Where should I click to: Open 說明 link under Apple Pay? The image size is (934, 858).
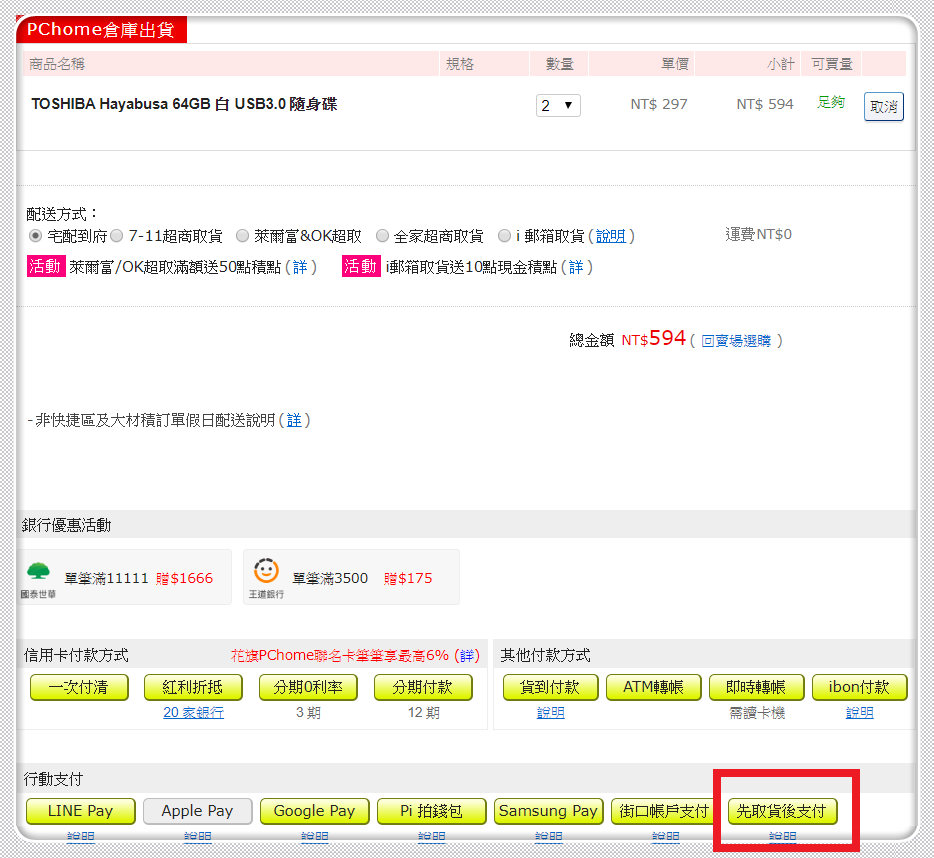[198, 836]
